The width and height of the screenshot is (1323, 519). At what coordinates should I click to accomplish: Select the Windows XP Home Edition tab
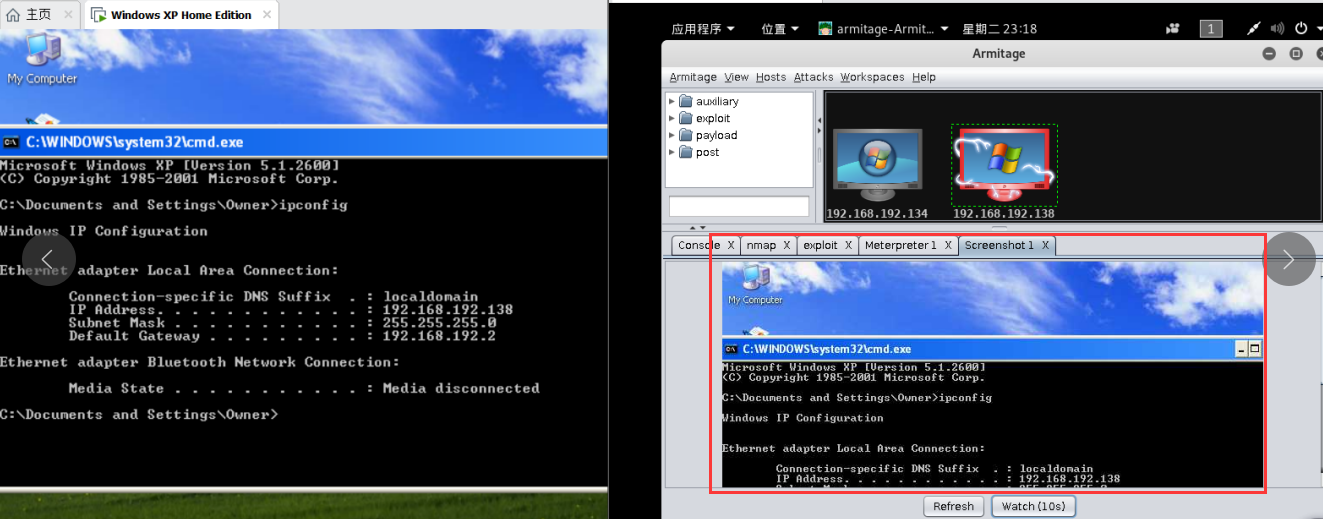(x=181, y=15)
